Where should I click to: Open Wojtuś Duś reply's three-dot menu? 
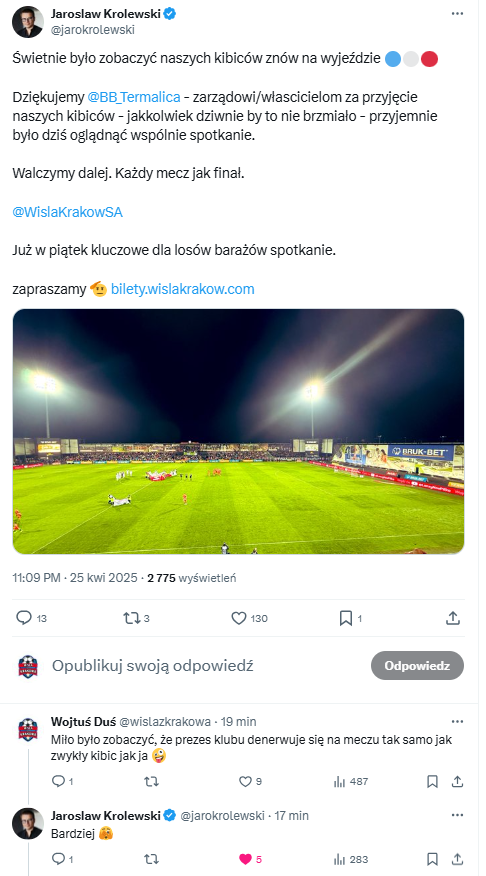click(x=458, y=721)
